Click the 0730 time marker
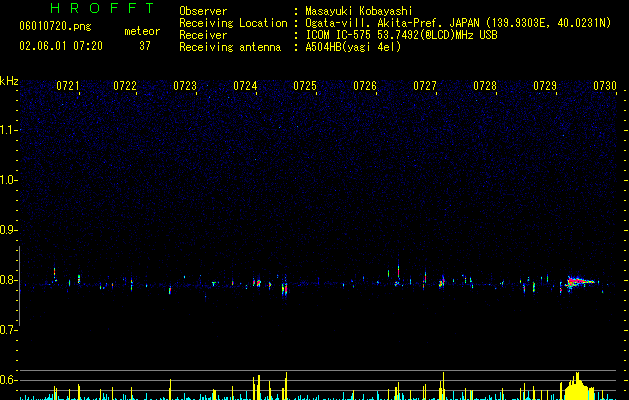This screenshot has height=400, width=629. coord(605,86)
